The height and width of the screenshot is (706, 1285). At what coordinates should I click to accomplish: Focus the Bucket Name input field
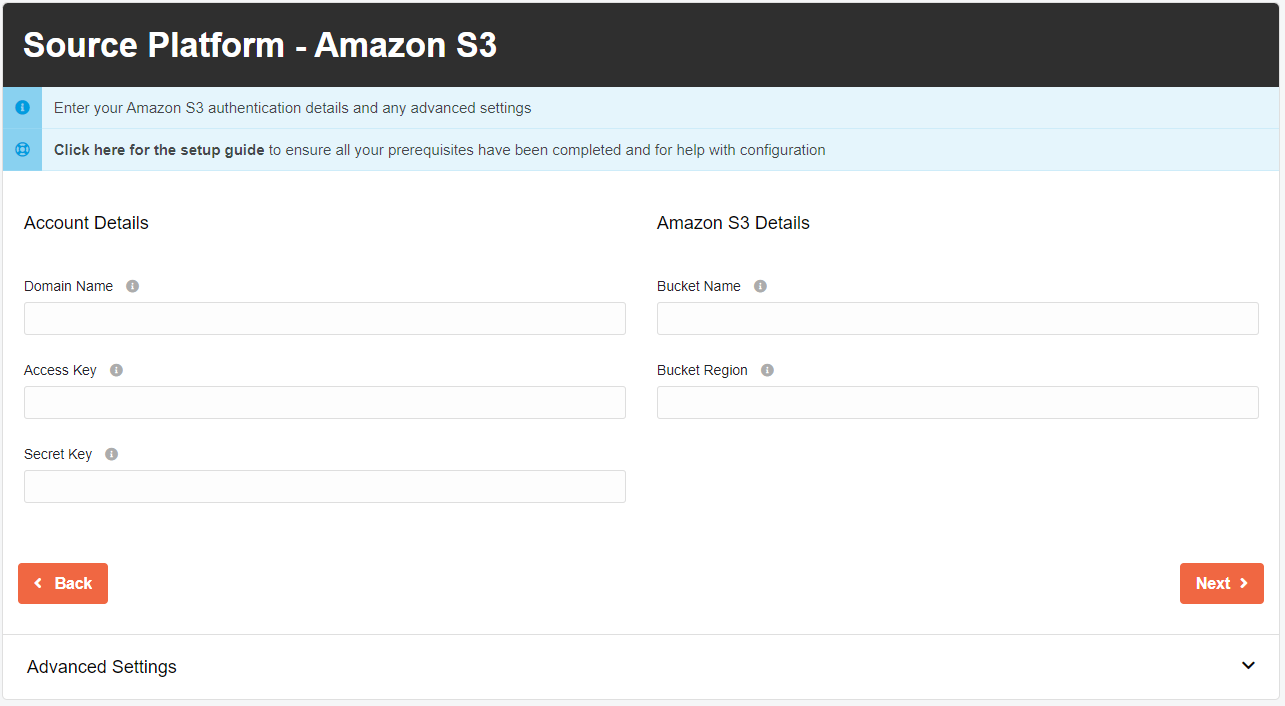(x=958, y=318)
